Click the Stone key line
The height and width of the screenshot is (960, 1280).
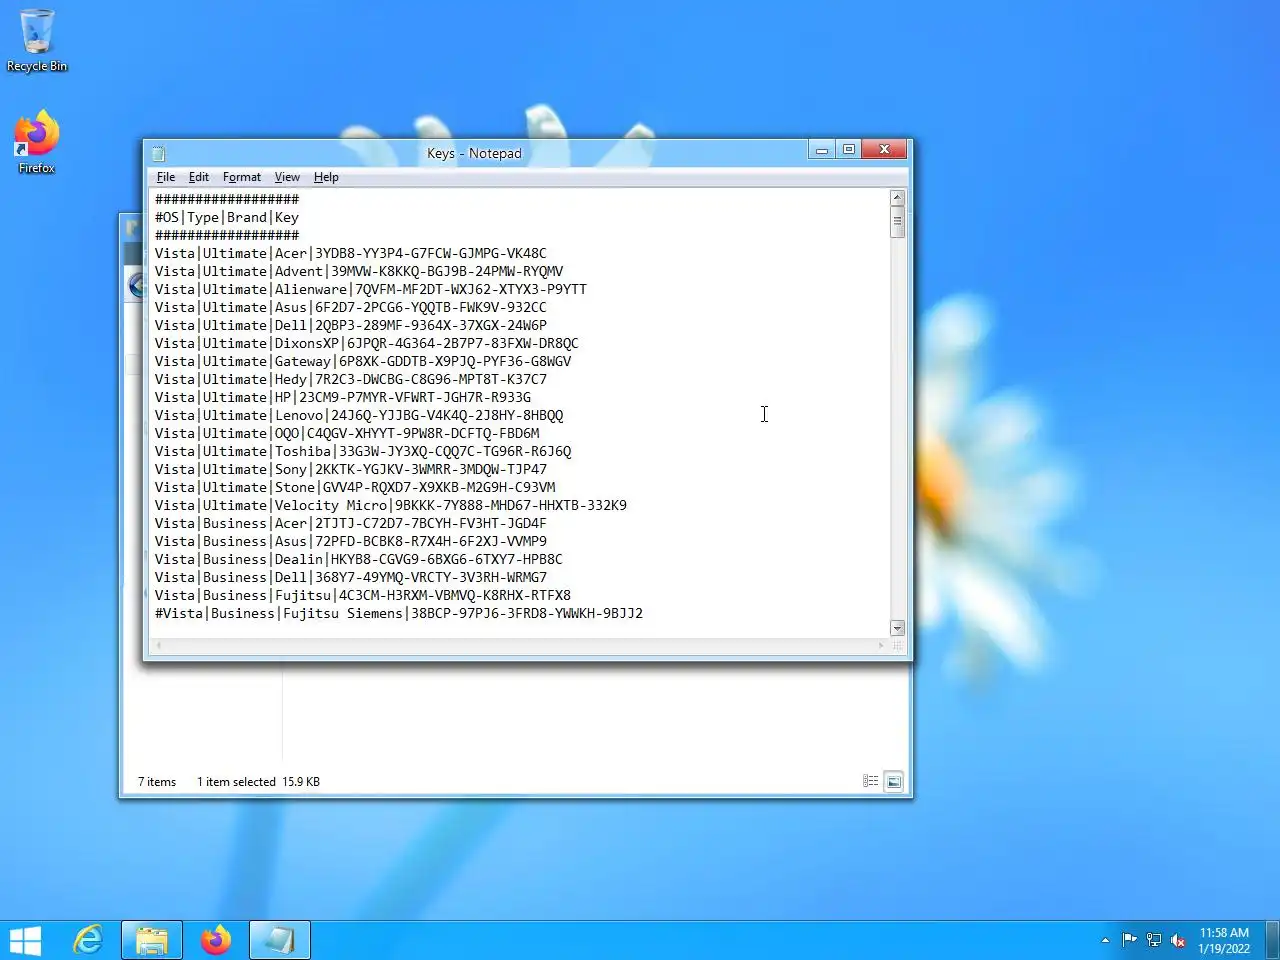pyautogui.click(x=355, y=487)
